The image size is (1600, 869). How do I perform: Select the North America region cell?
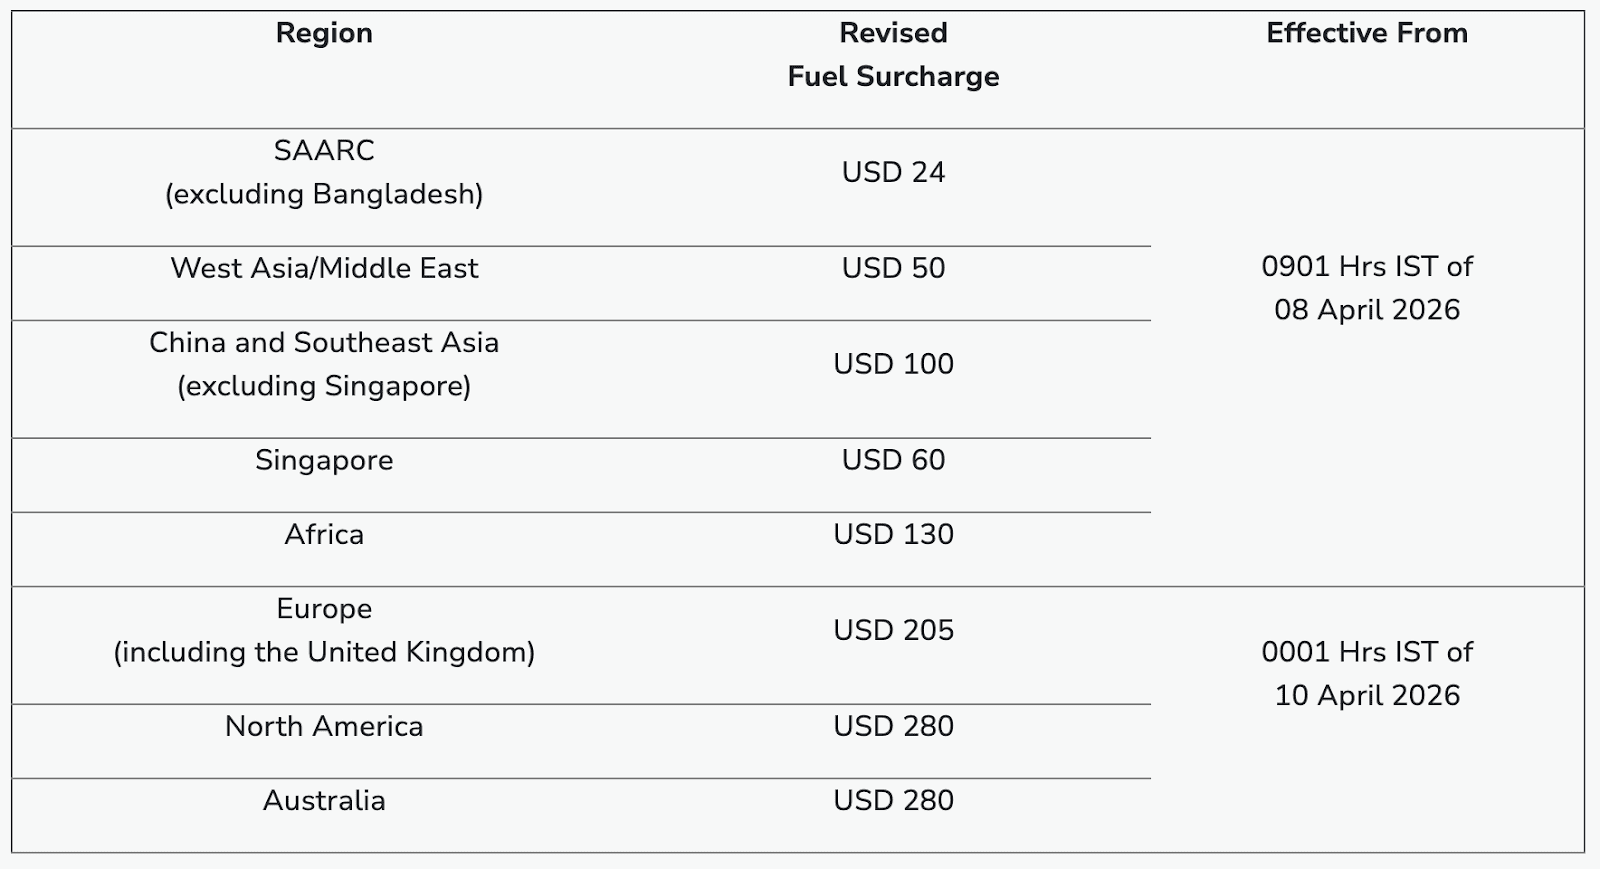click(x=324, y=726)
